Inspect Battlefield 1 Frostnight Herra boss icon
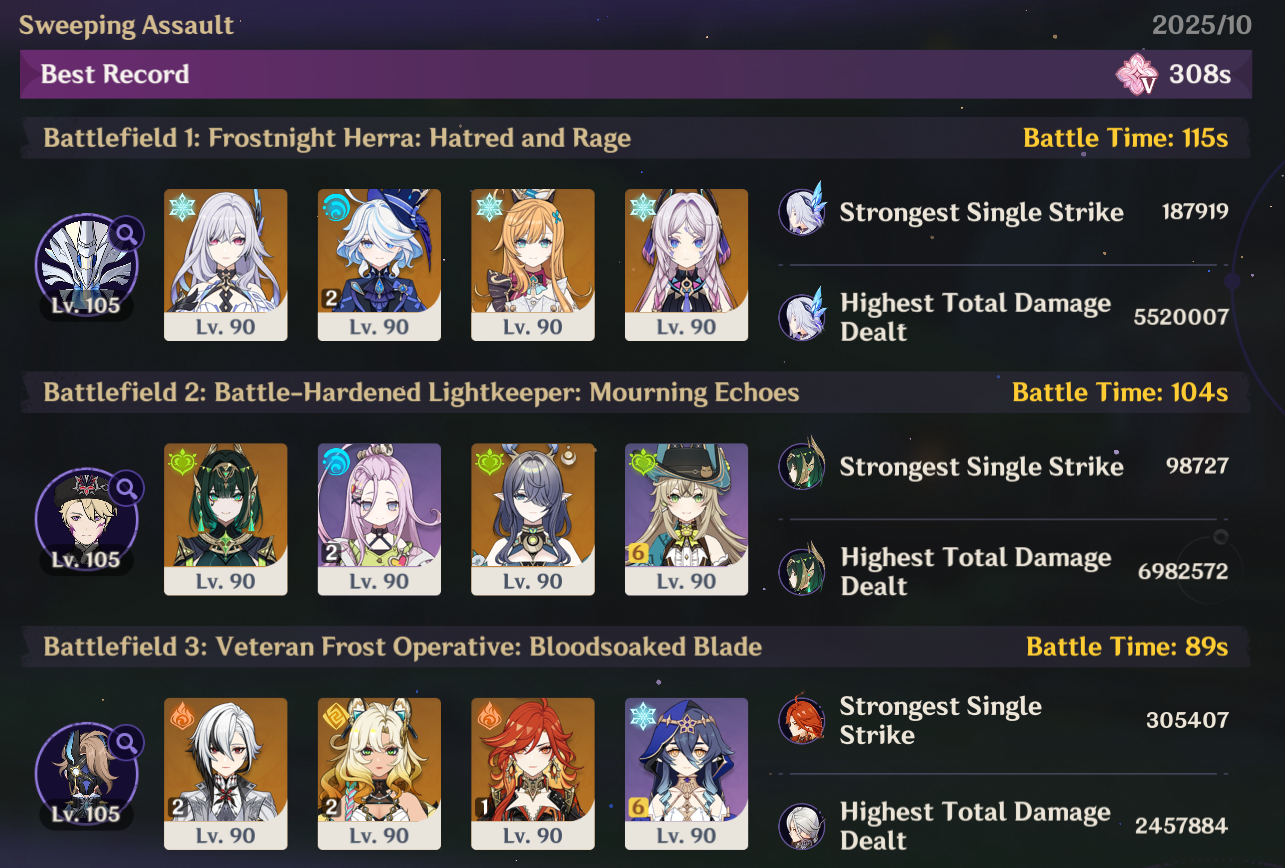Screen dimensions: 1285x868 pyautogui.click(x=87, y=266)
